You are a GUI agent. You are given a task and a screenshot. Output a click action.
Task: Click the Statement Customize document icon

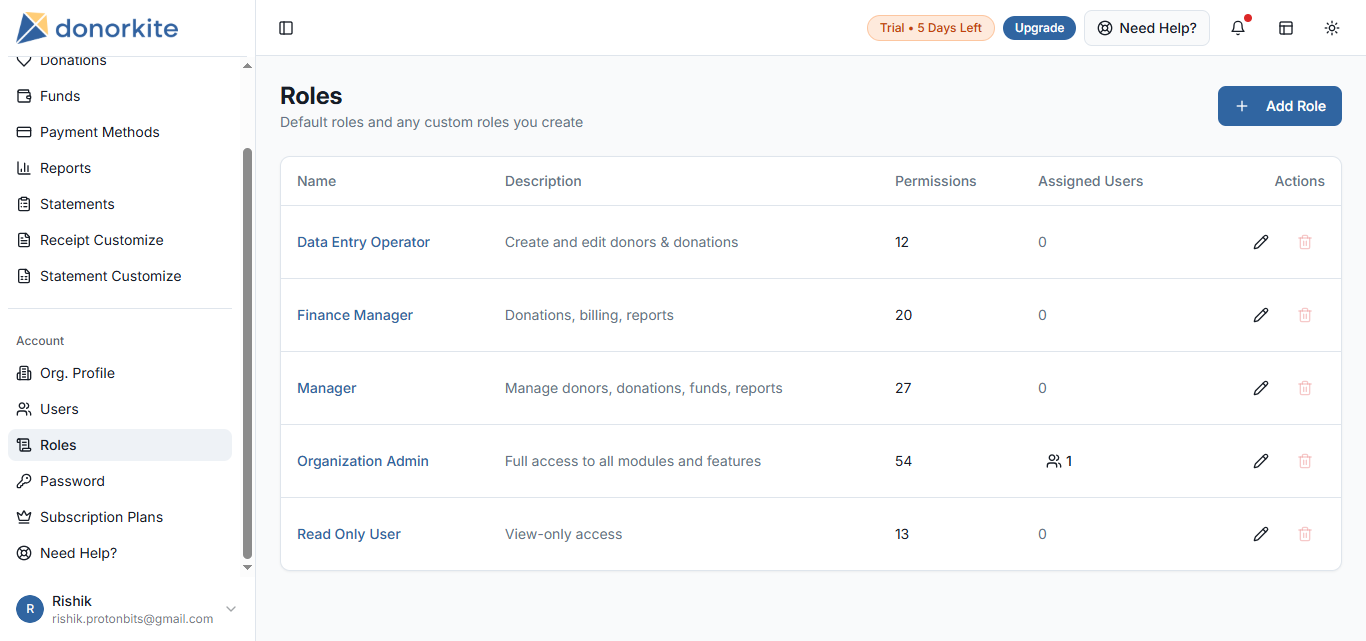24,276
